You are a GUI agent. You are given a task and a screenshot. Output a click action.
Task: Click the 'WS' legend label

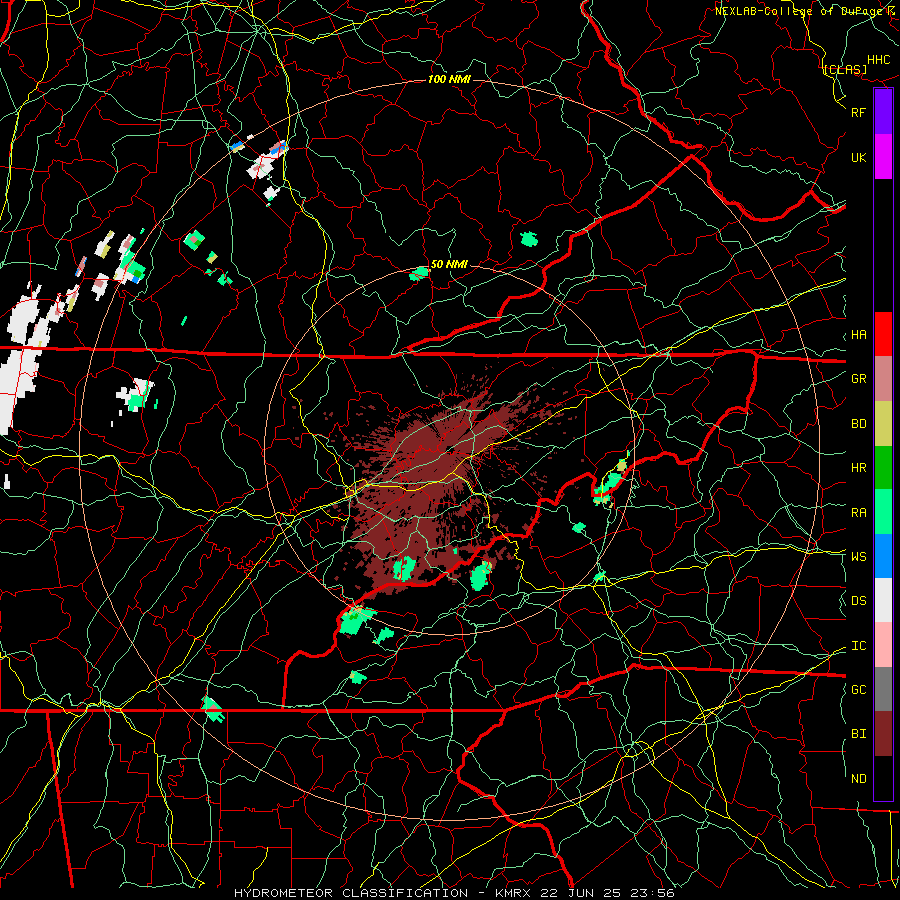[858, 556]
